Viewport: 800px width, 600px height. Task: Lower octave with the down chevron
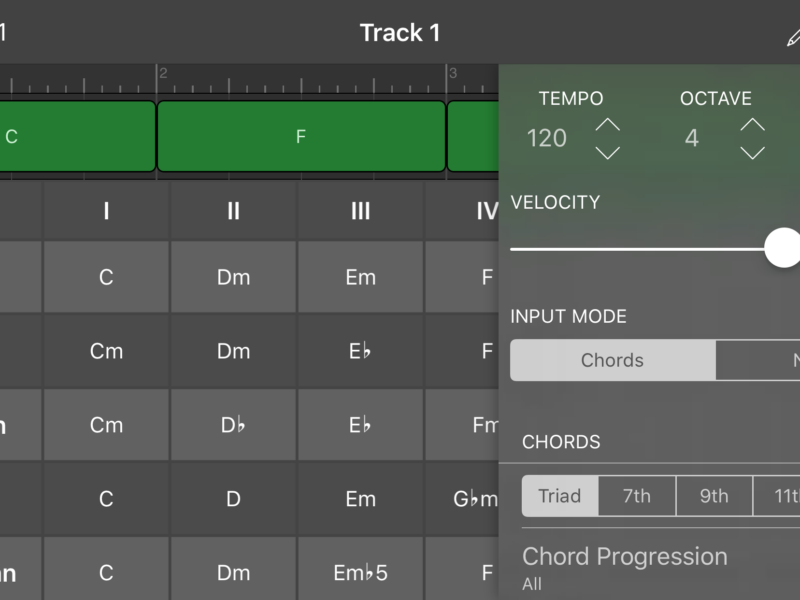[752, 153]
